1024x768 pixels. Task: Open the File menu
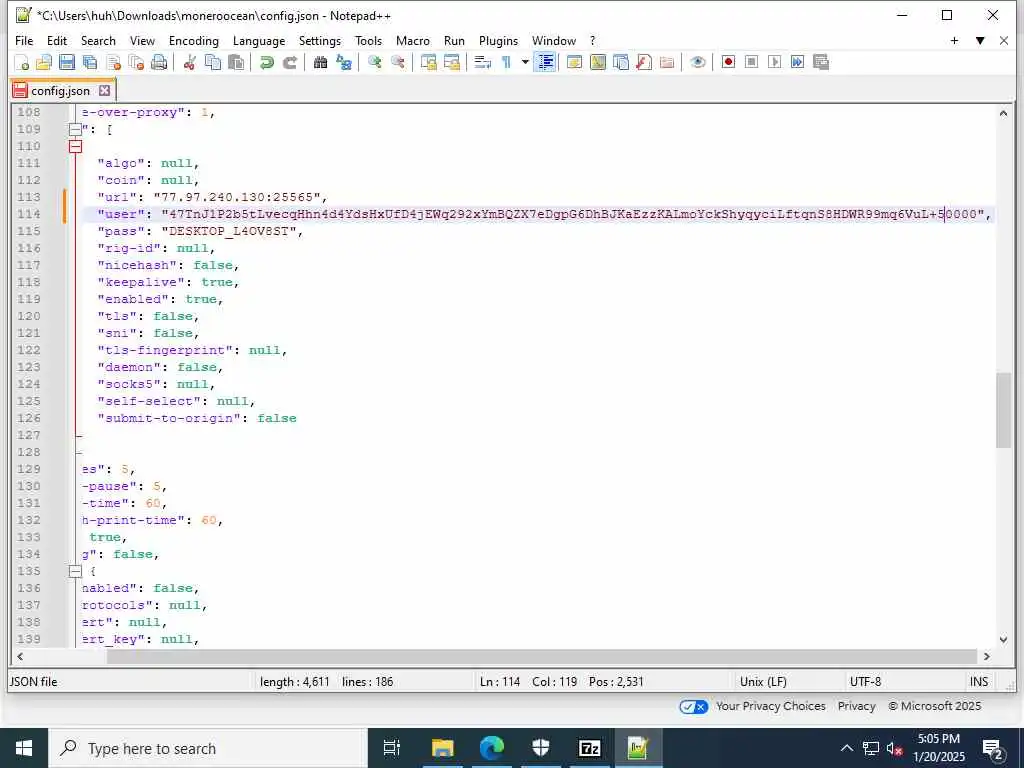click(24, 40)
